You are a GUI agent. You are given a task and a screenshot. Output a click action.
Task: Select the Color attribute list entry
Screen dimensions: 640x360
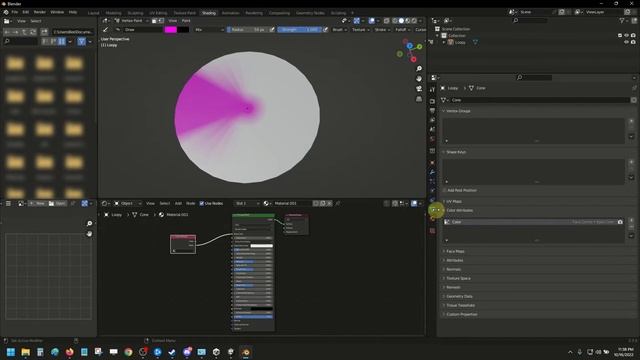tap(533, 222)
